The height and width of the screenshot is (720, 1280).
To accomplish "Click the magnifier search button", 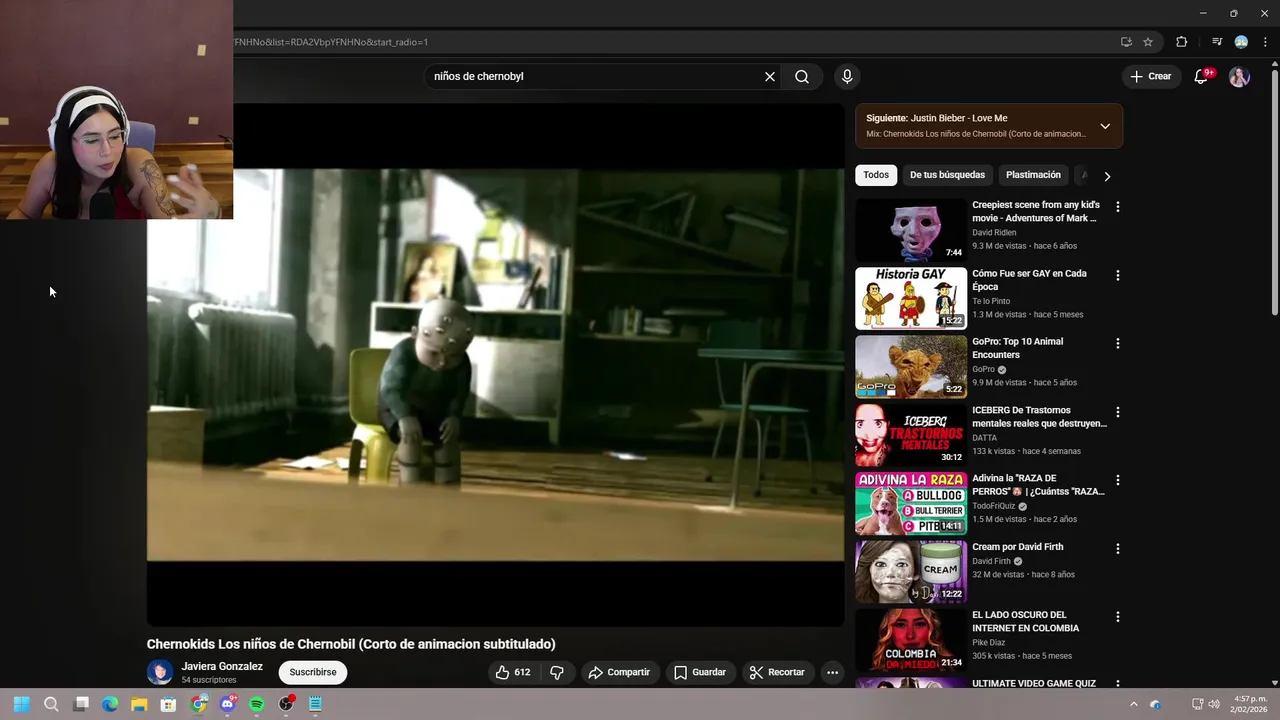I will tap(802, 76).
